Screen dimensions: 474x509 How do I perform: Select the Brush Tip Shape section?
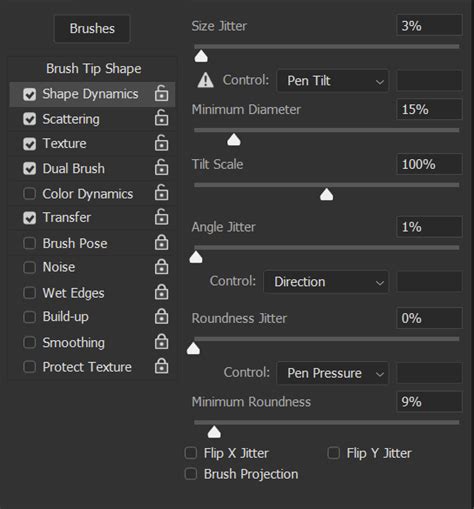93,69
